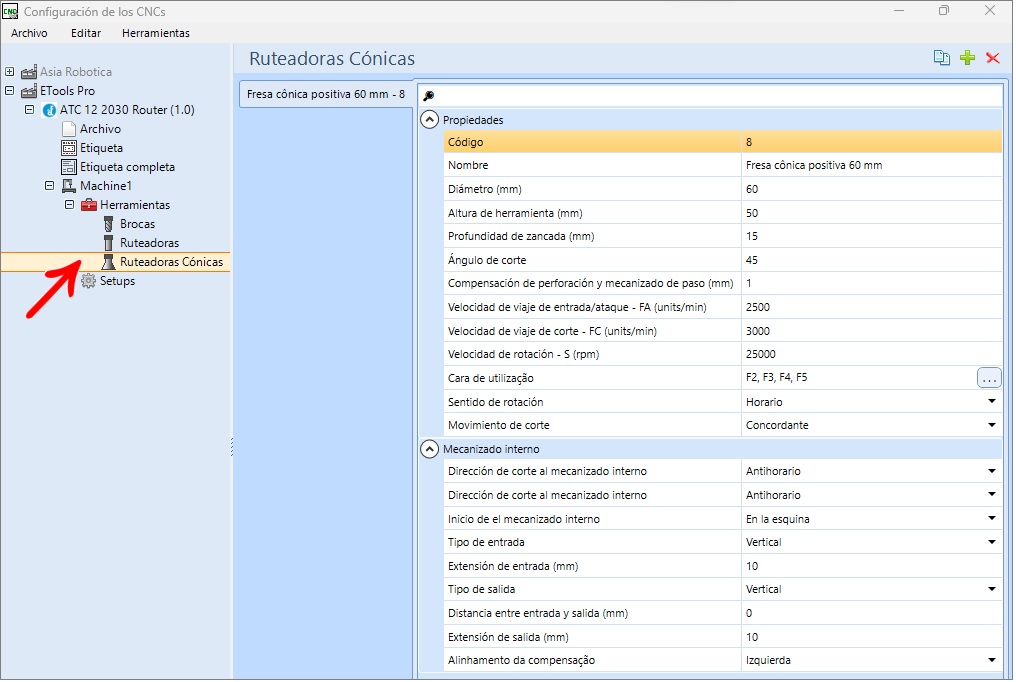Collapse the Propiedades section
Viewport: 1016px width, 682px height.
pyautogui.click(x=430, y=120)
